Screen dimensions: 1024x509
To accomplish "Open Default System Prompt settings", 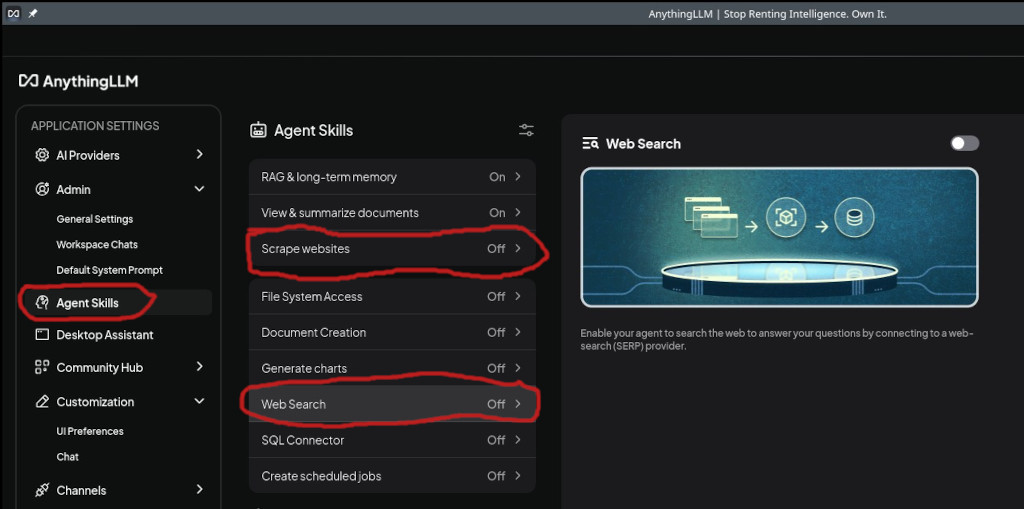I will [x=110, y=270].
